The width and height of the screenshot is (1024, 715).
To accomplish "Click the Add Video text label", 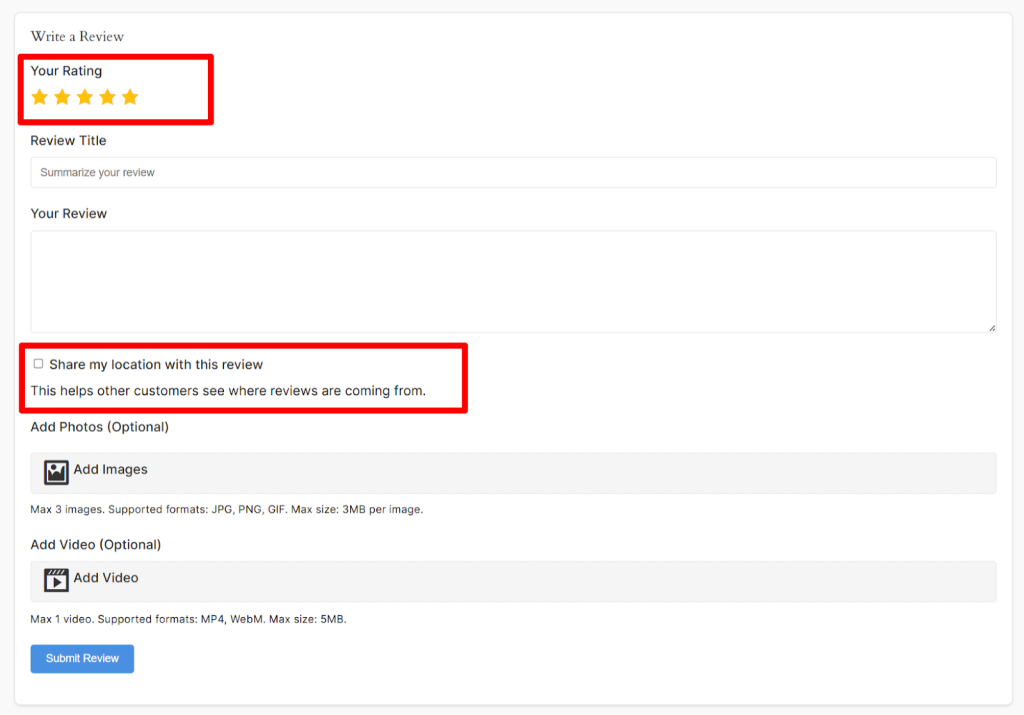I will click(106, 578).
